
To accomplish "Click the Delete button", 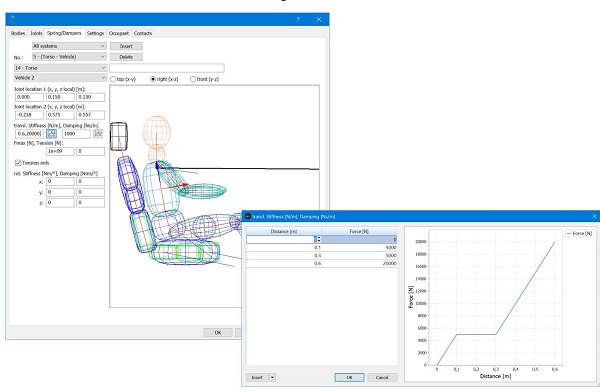I will [126, 57].
